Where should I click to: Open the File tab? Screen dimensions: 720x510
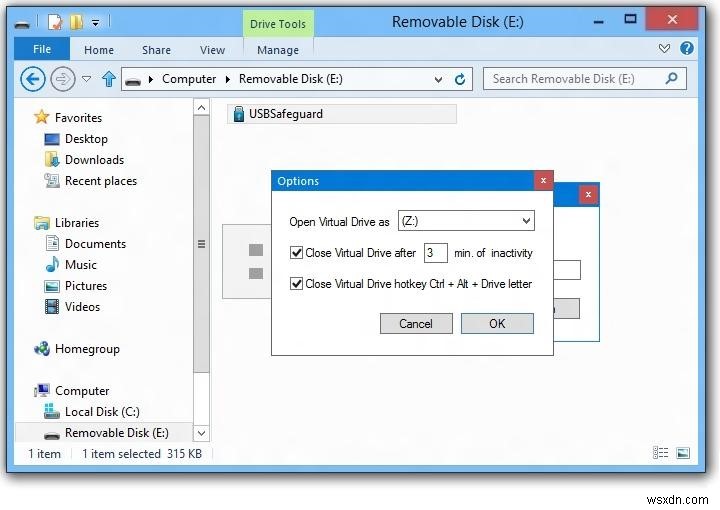(42, 49)
